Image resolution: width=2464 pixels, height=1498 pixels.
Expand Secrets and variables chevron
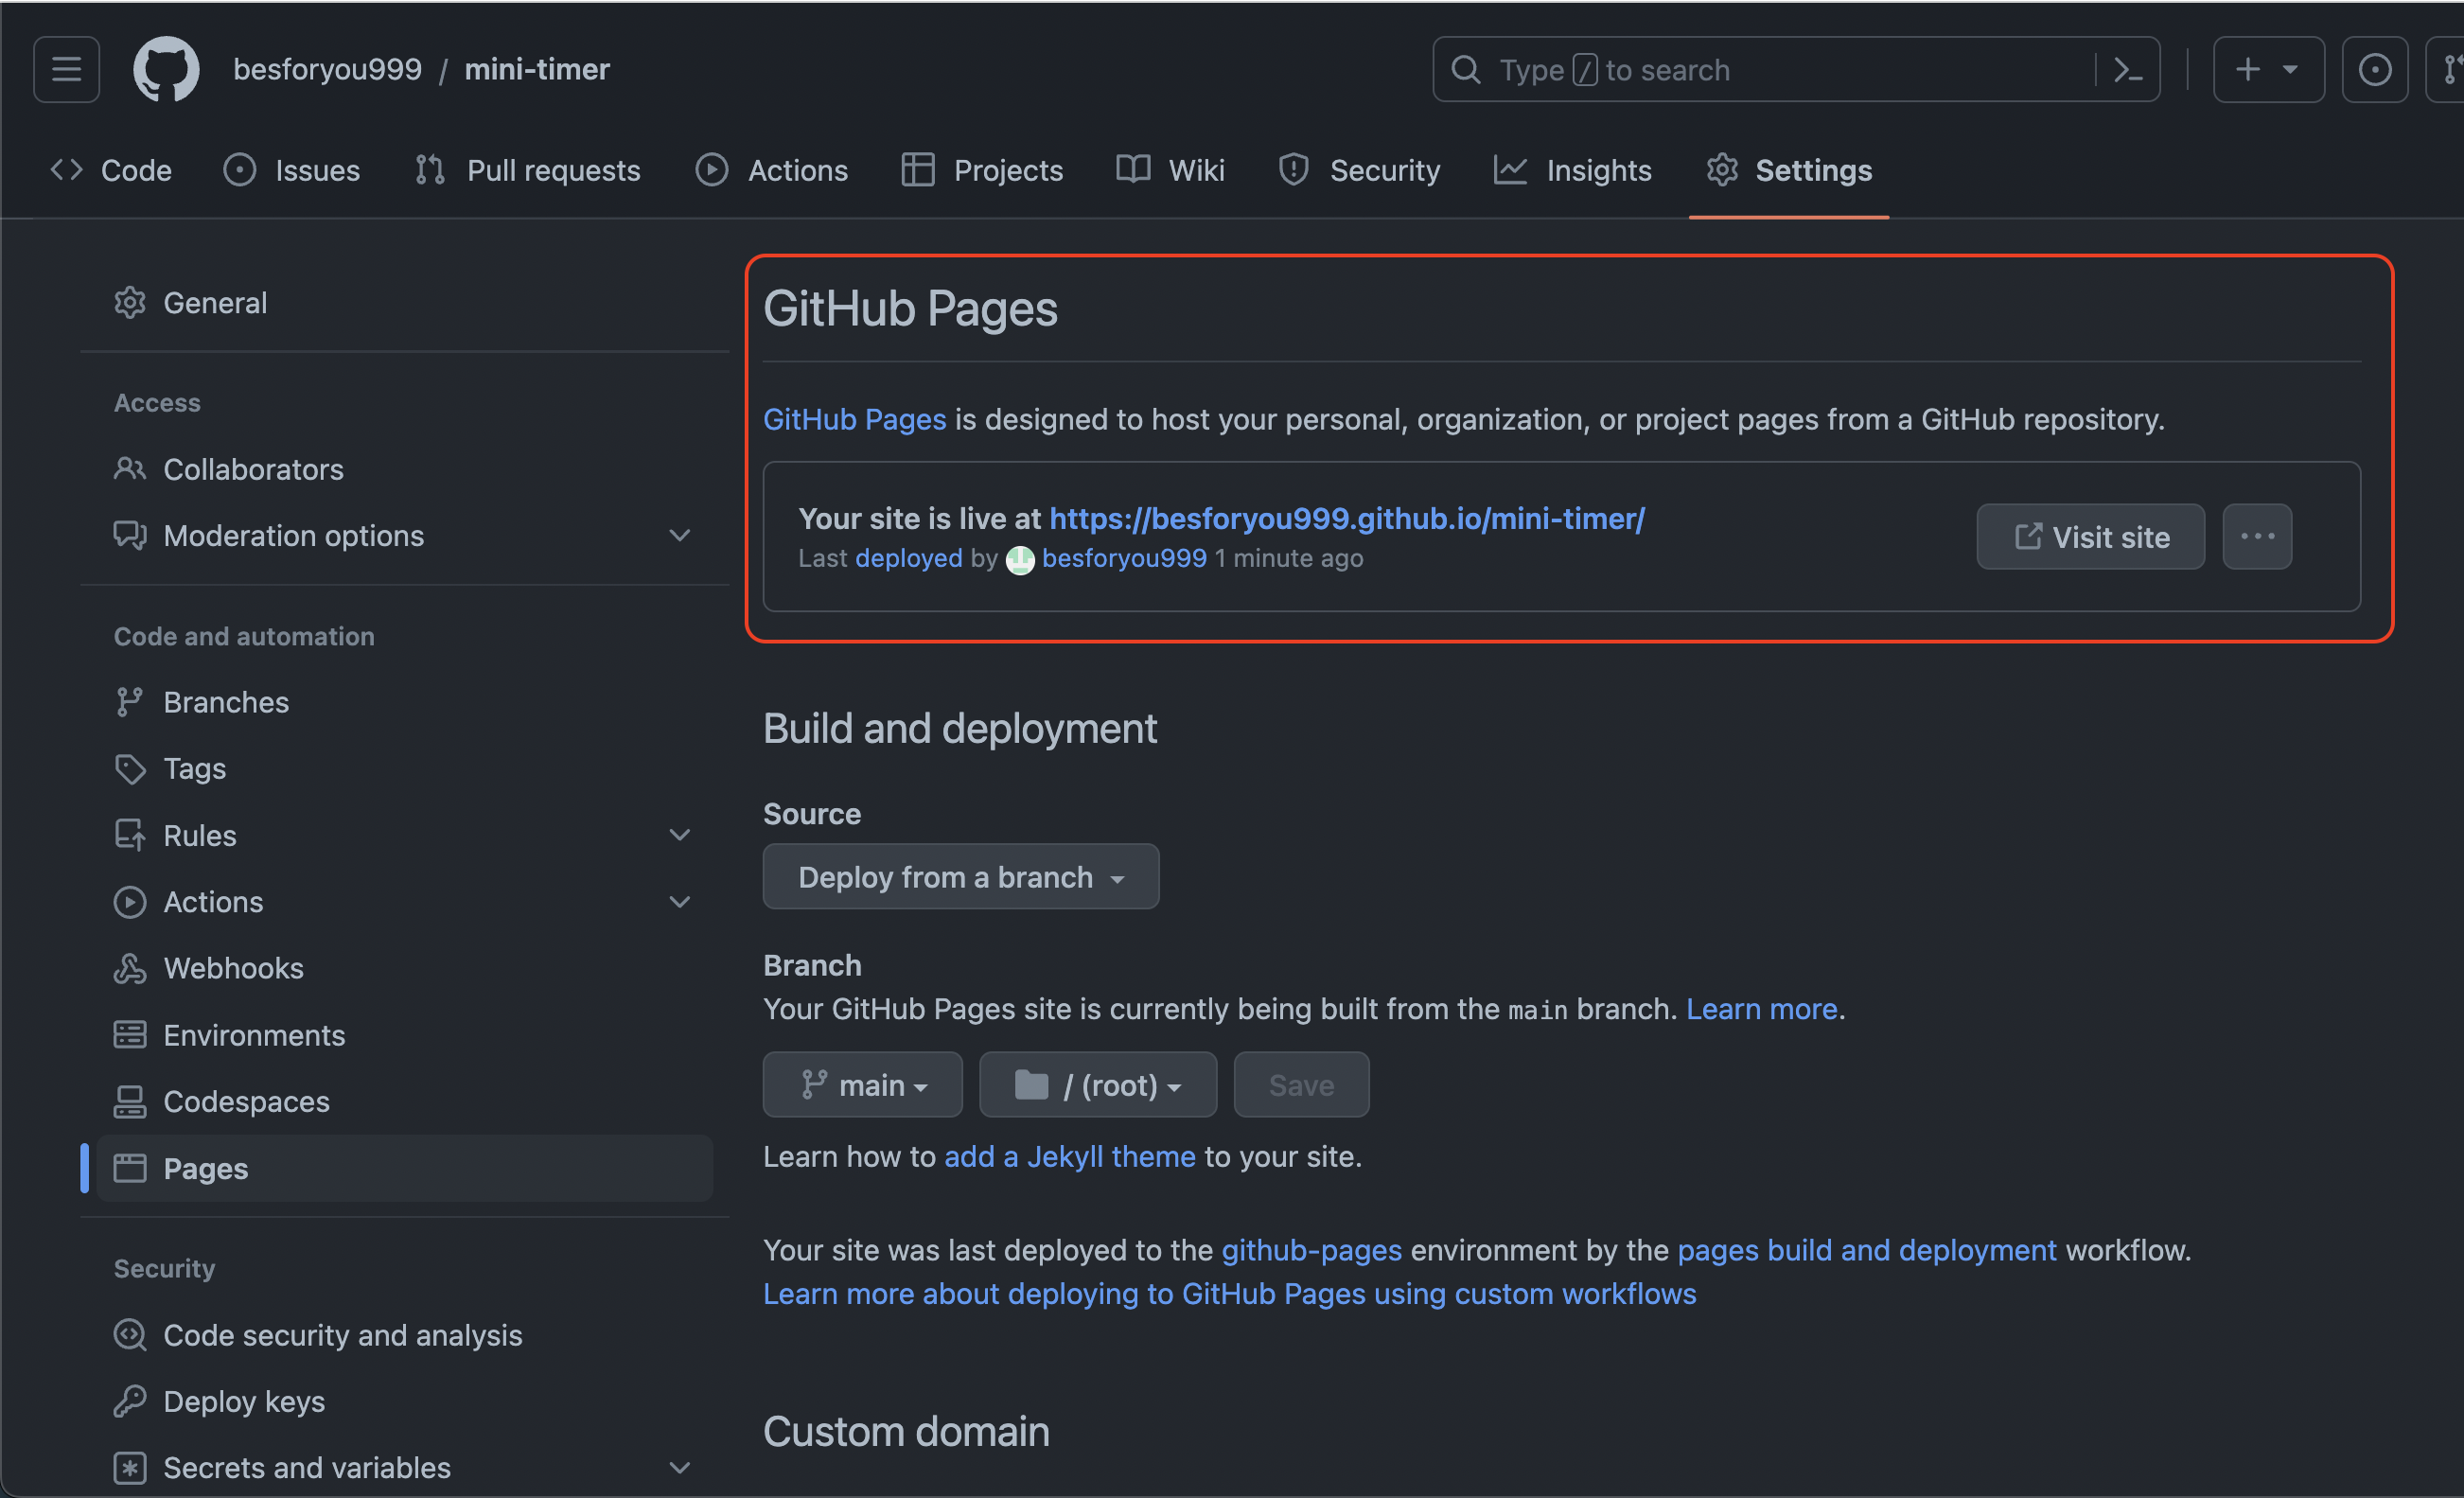680,1467
